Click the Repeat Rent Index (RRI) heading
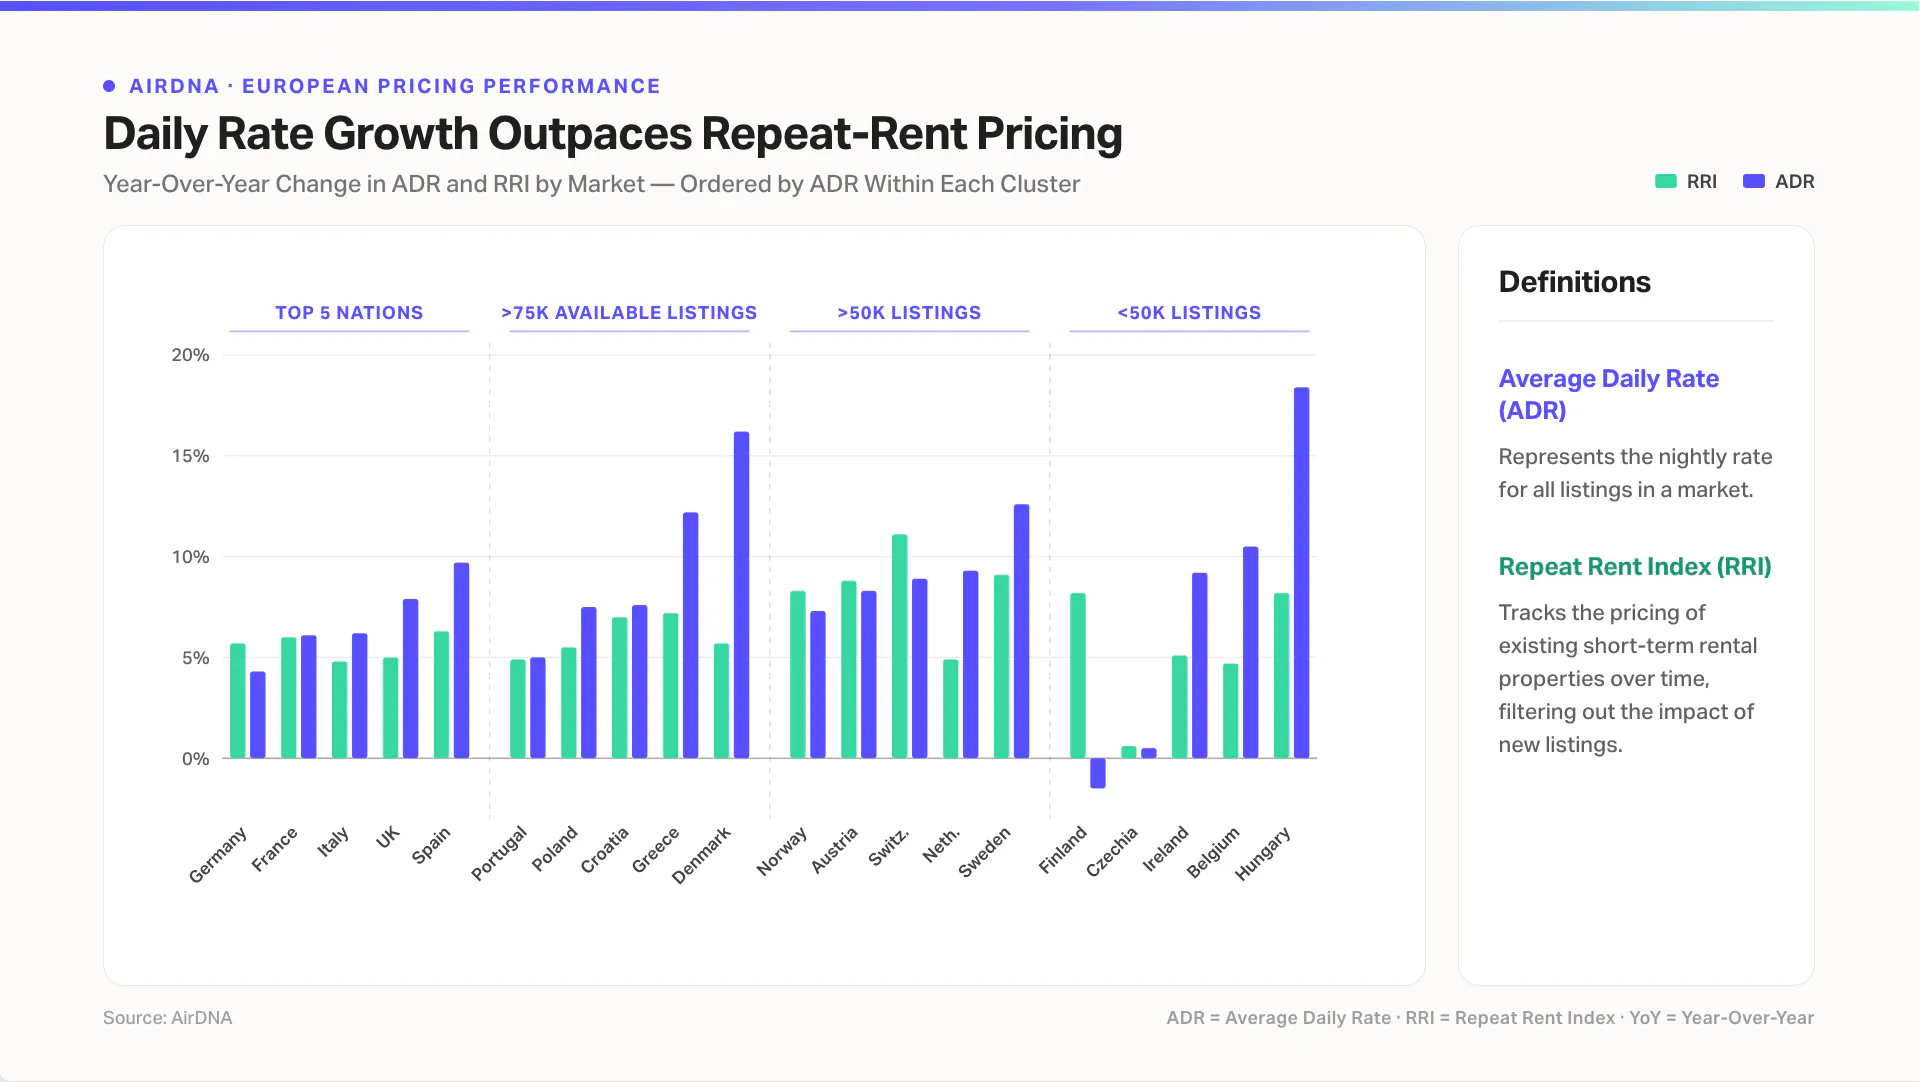The image size is (1920, 1082). (x=1635, y=567)
